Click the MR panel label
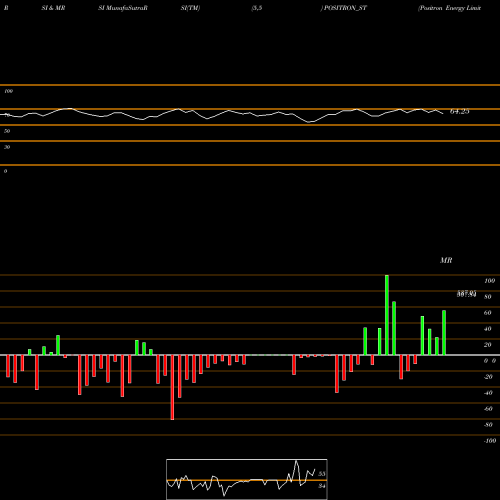 coord(446,260)
